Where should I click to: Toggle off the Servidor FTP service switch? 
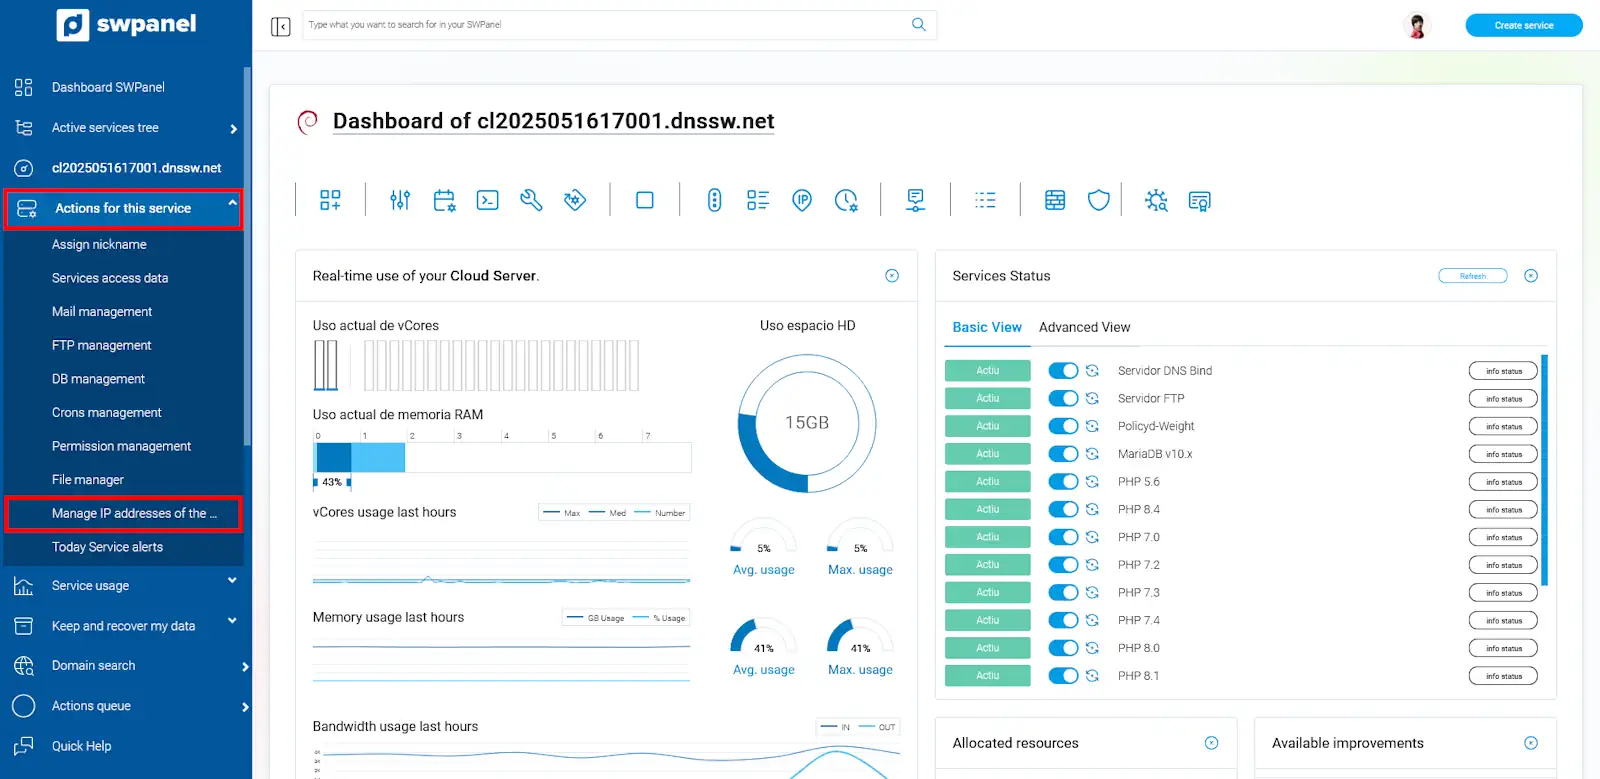(1062, 398)
